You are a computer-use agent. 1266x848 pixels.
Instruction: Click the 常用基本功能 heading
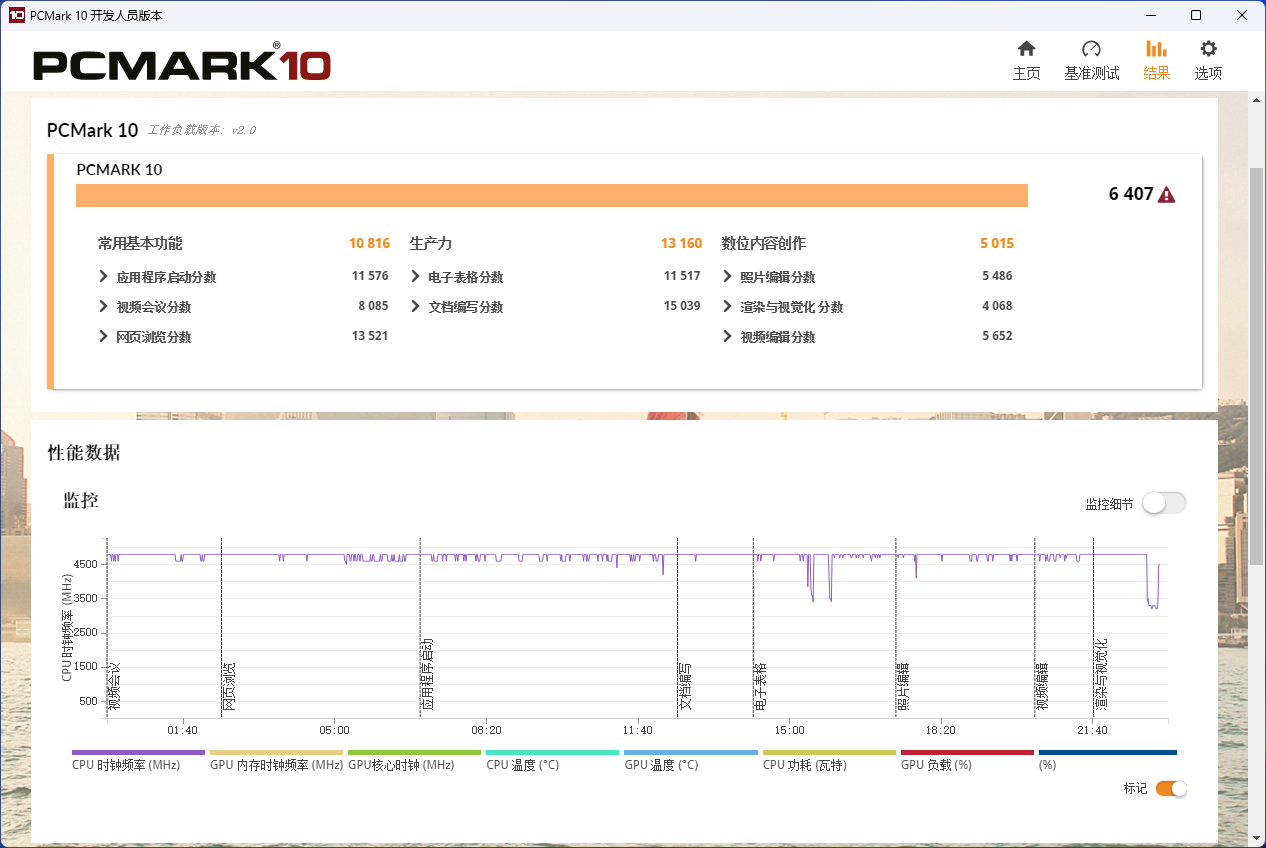pos(140,243)
